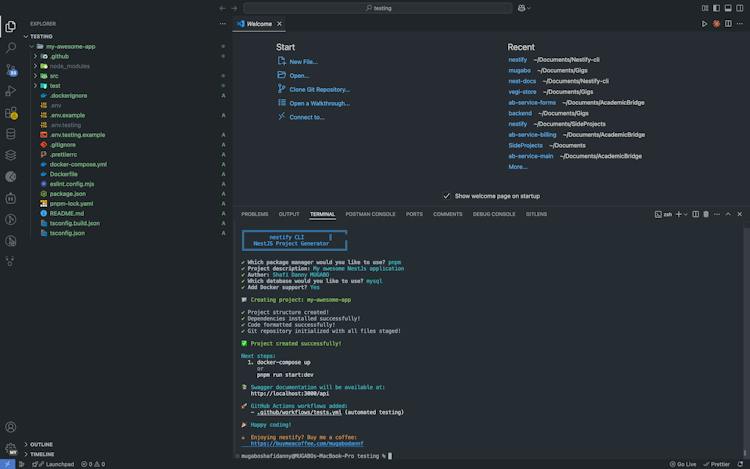Toggle Show welcome page on startup checkbox
This screenshot has height=469, width=750.
tap(446, 196)
